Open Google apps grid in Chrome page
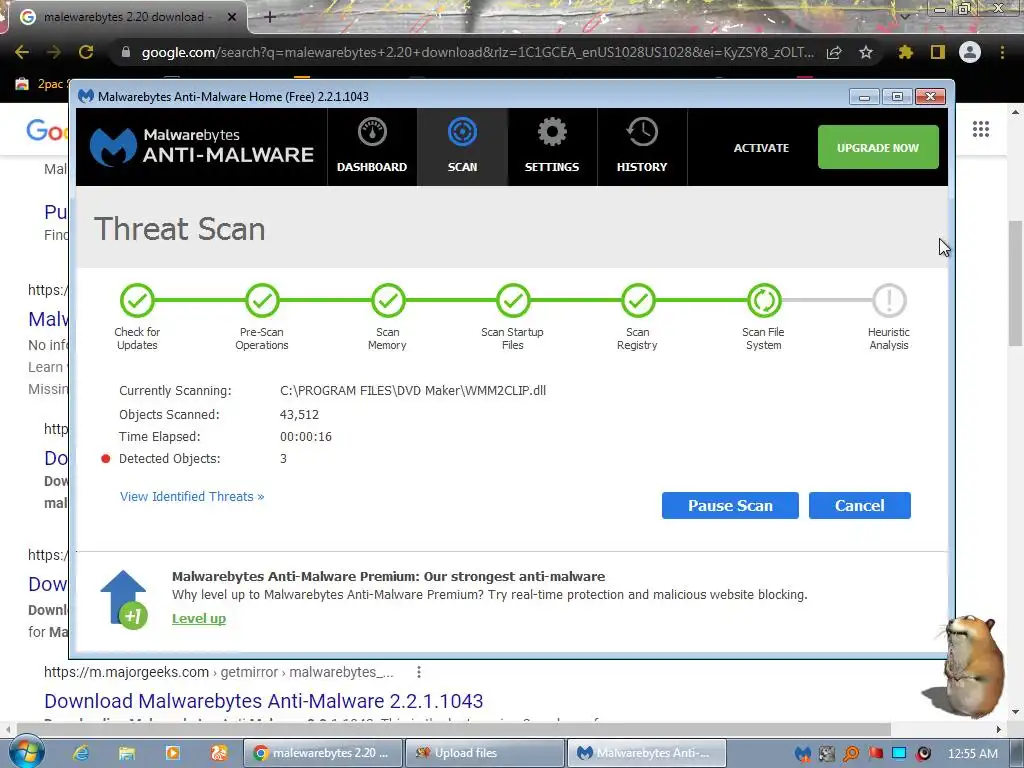This screenshot has width=1024, height=768. click(x=980, y=129)
